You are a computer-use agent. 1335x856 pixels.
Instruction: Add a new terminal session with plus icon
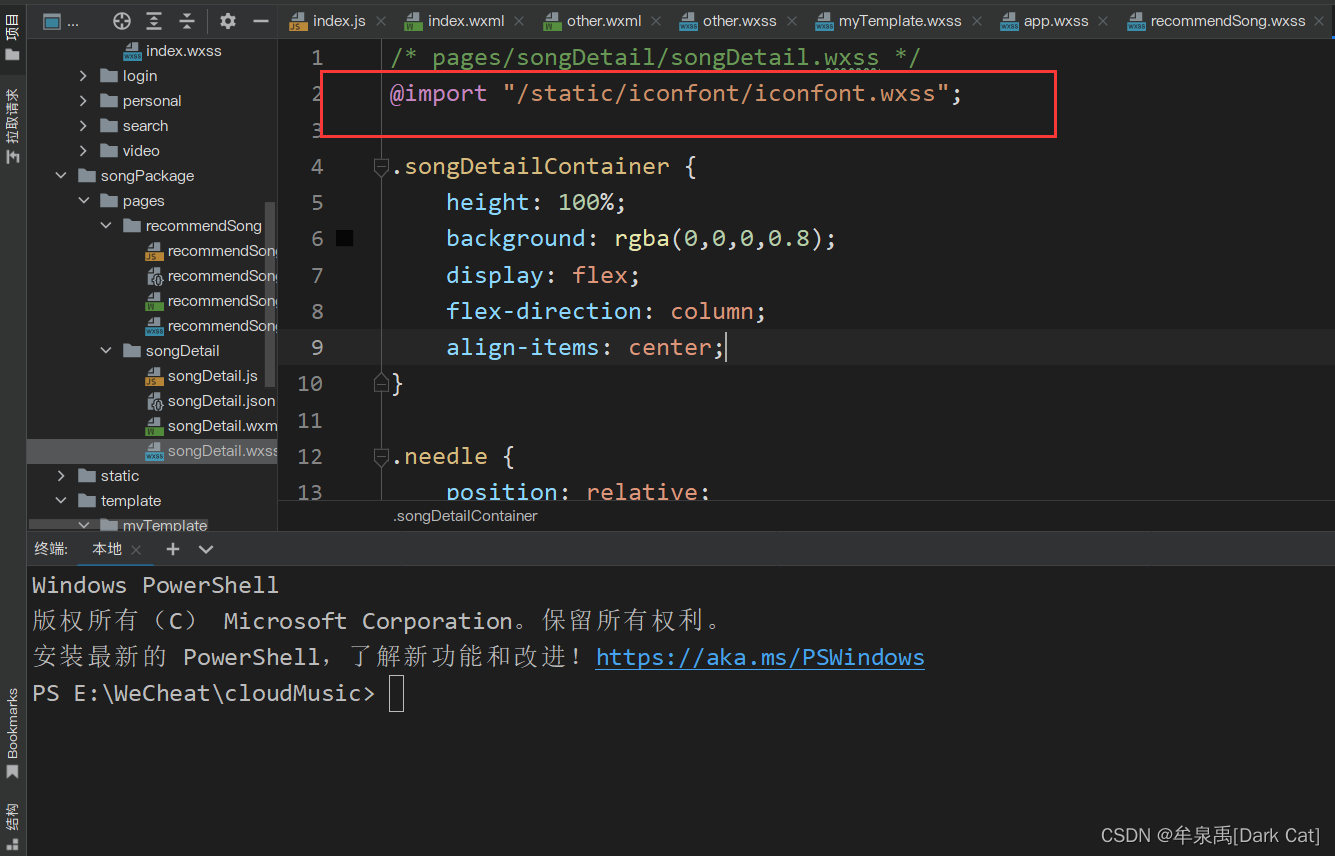pyautogui.click(x=173, y=549)
